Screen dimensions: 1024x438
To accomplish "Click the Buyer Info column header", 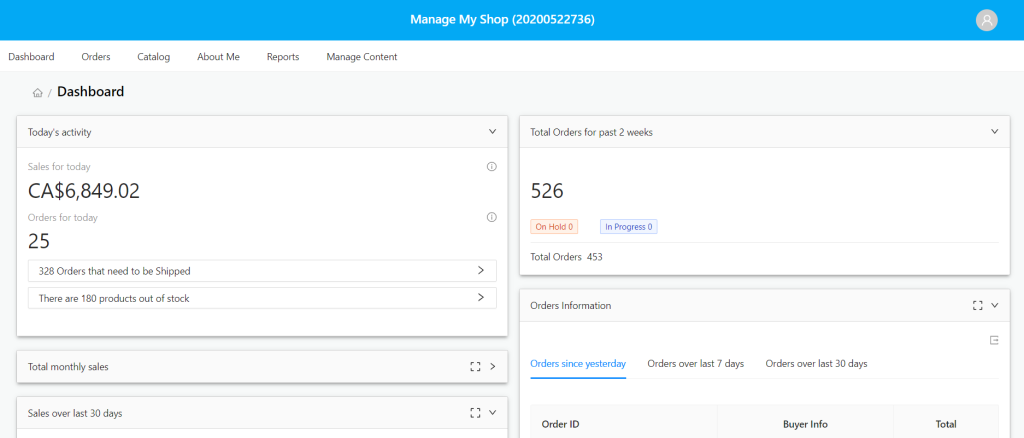I will pos(805,424).
